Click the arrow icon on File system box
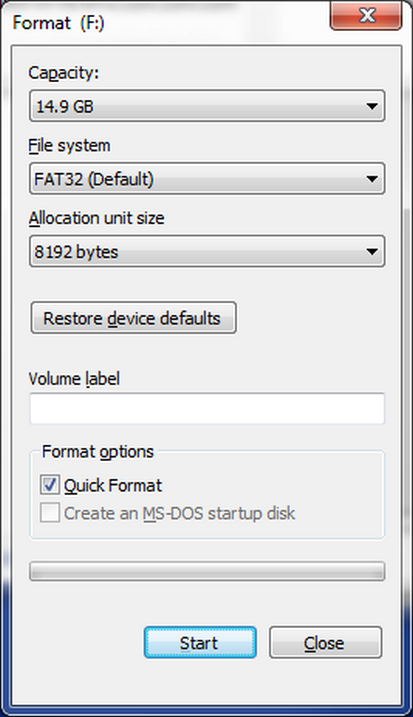Screen dimensions: 413x717 point(372,179)
